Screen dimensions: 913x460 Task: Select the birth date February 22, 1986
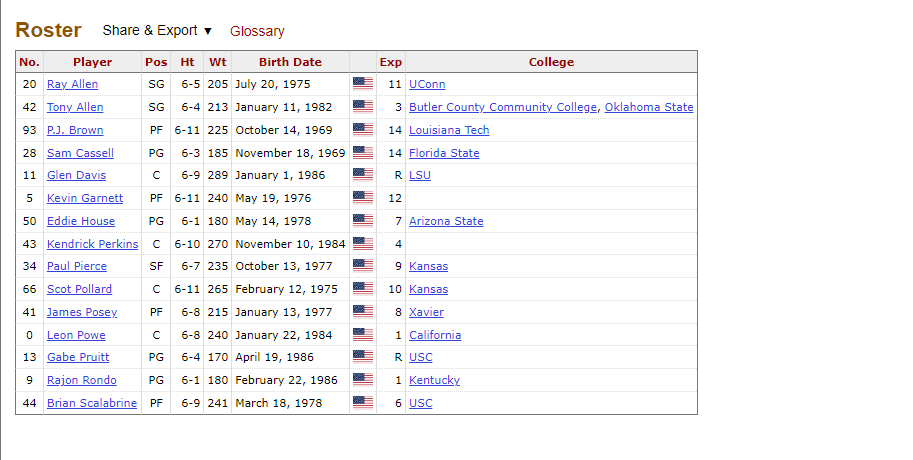coord(286,380)
